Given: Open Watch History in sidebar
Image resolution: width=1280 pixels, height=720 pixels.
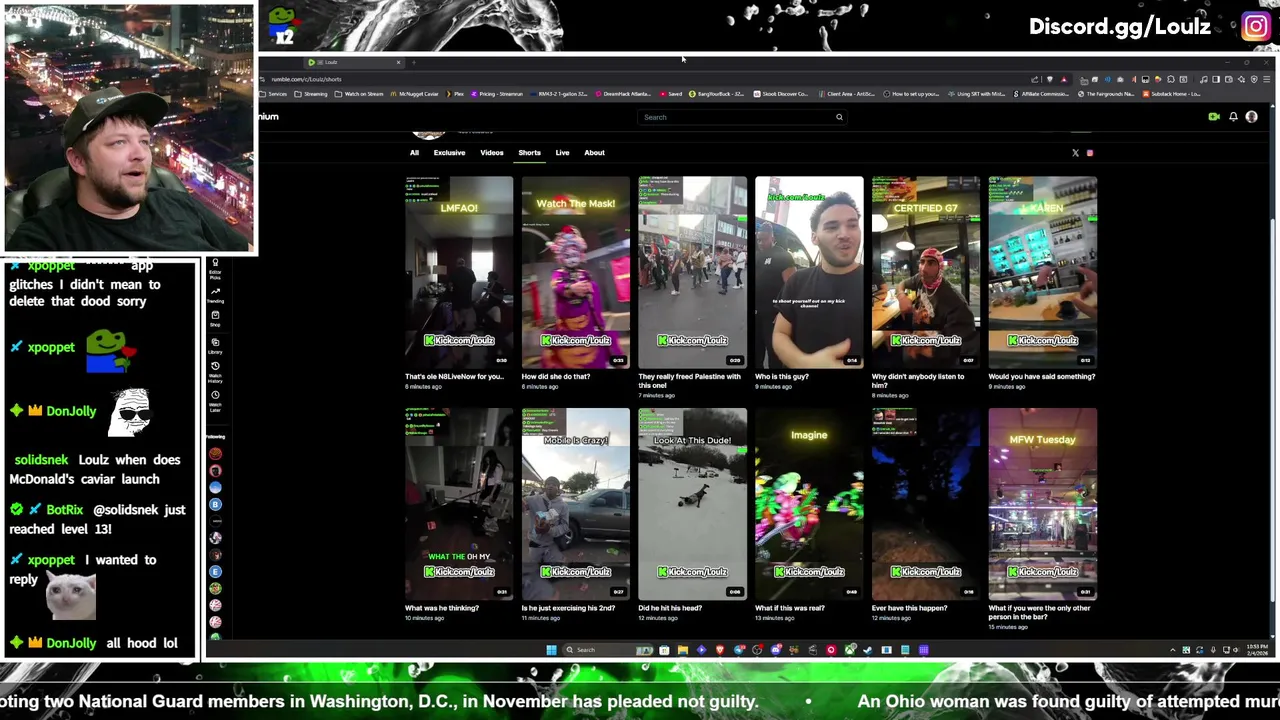Looking at the screenshot, I should [215, 372].
